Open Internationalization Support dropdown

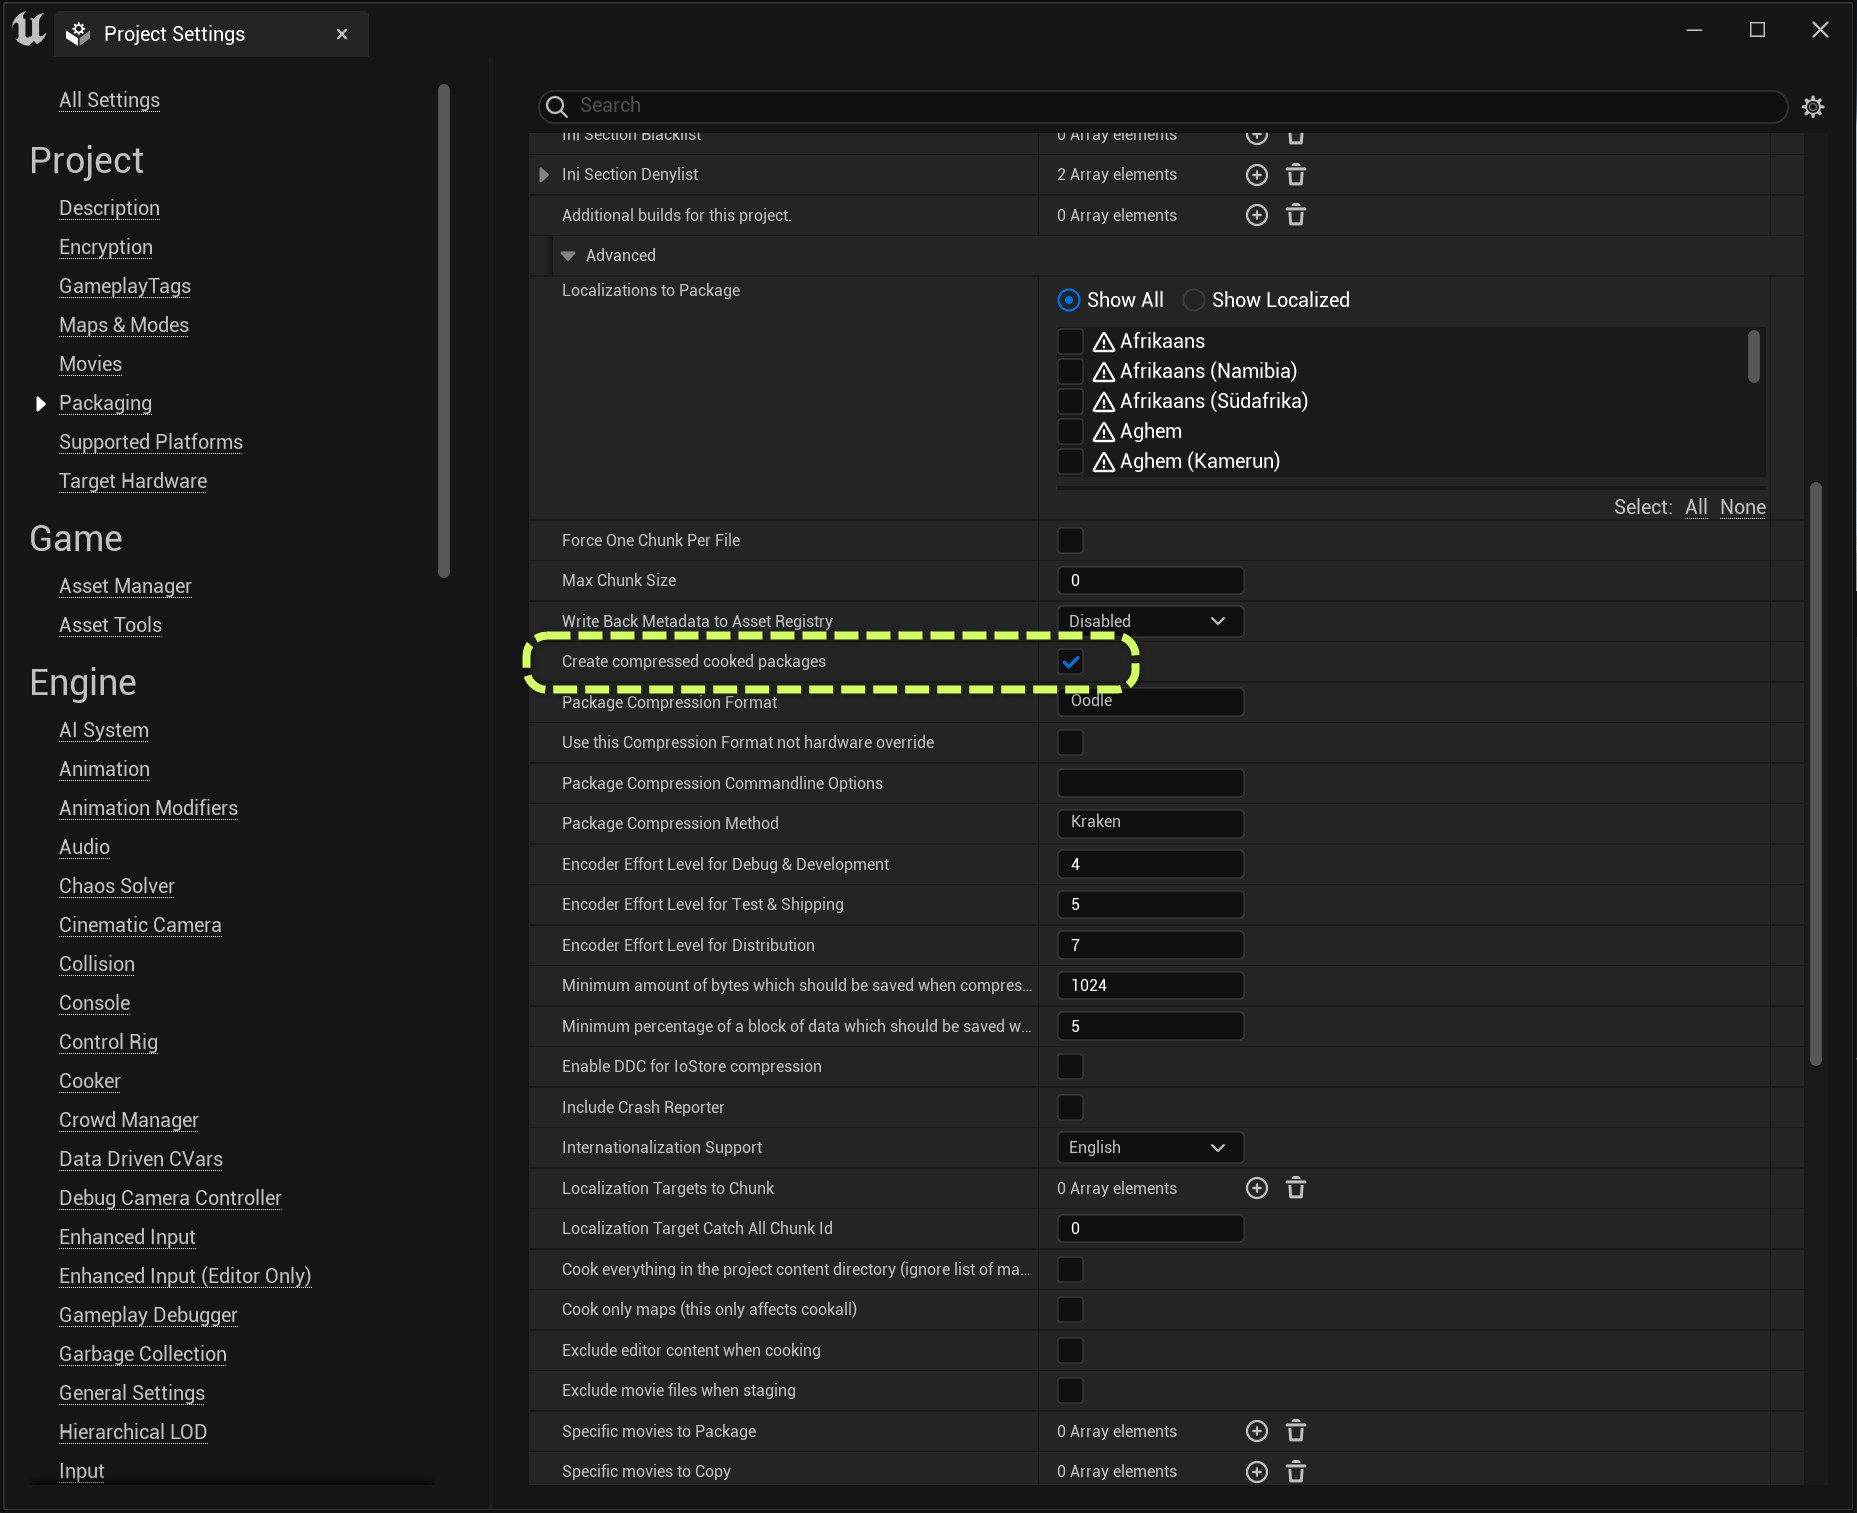1149,1147
